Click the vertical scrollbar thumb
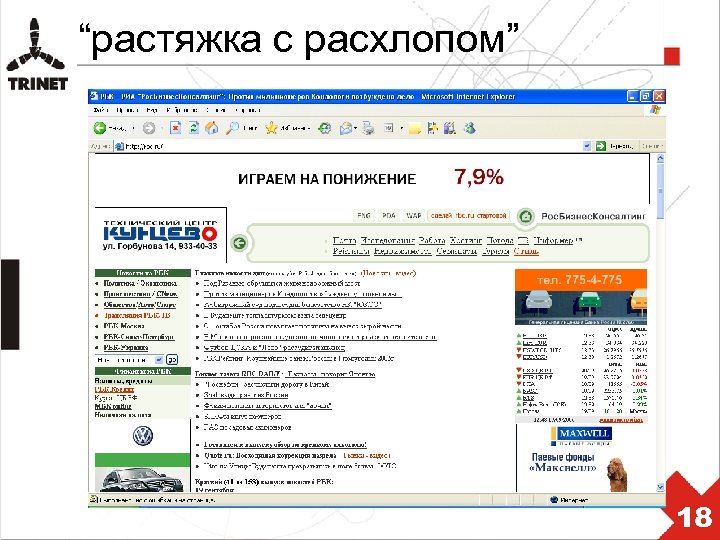Screen dimensions: 720x540 (x=660, y=191)
